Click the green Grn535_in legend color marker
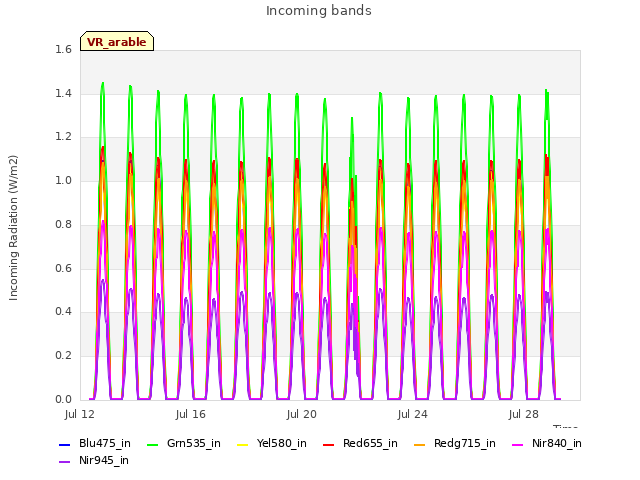 (x=152, y=444)
